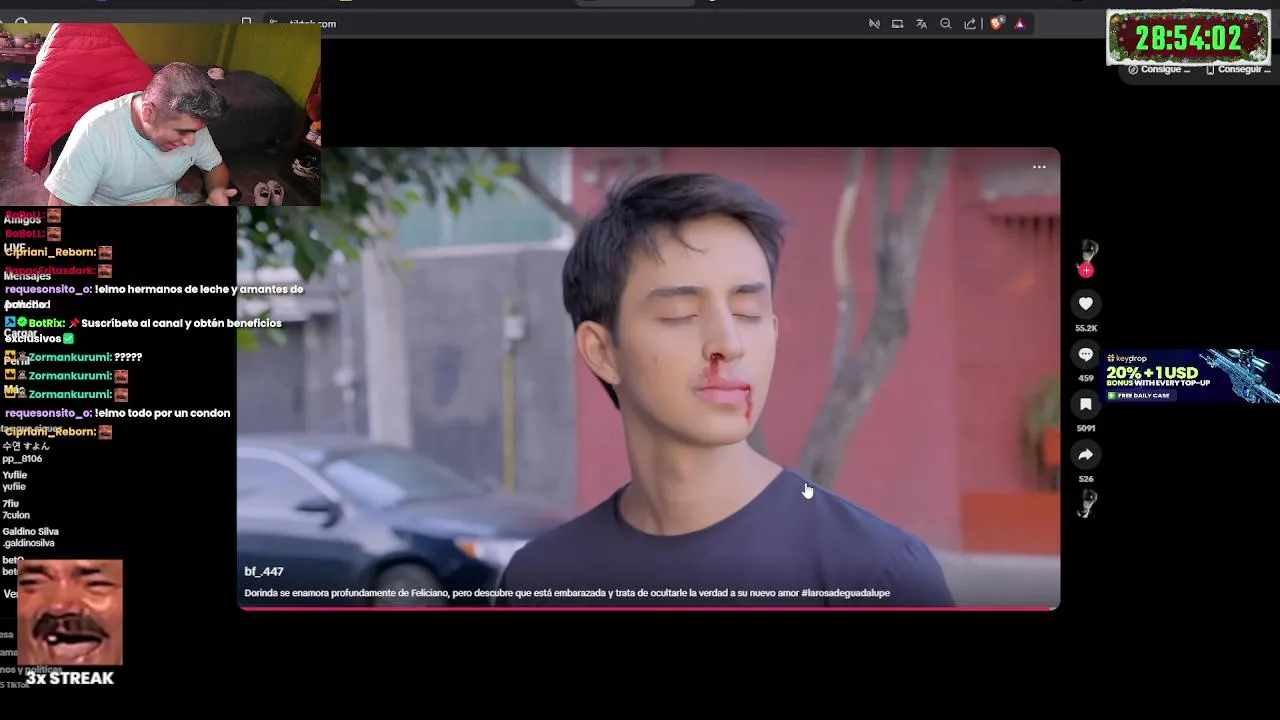
Task: Click the crossed-out N address bar icon
Action: pos(874,23)
